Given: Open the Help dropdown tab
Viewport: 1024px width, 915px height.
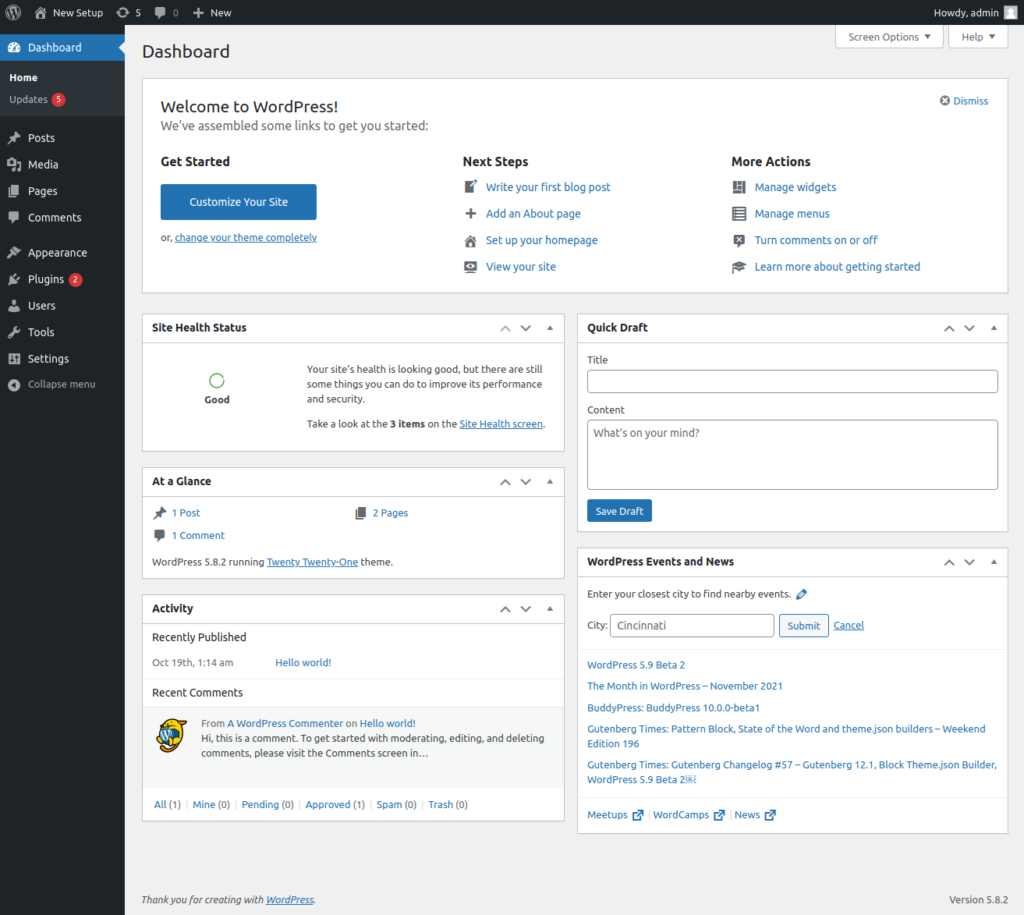Looking at the screenshot, I should pos(978,37).
